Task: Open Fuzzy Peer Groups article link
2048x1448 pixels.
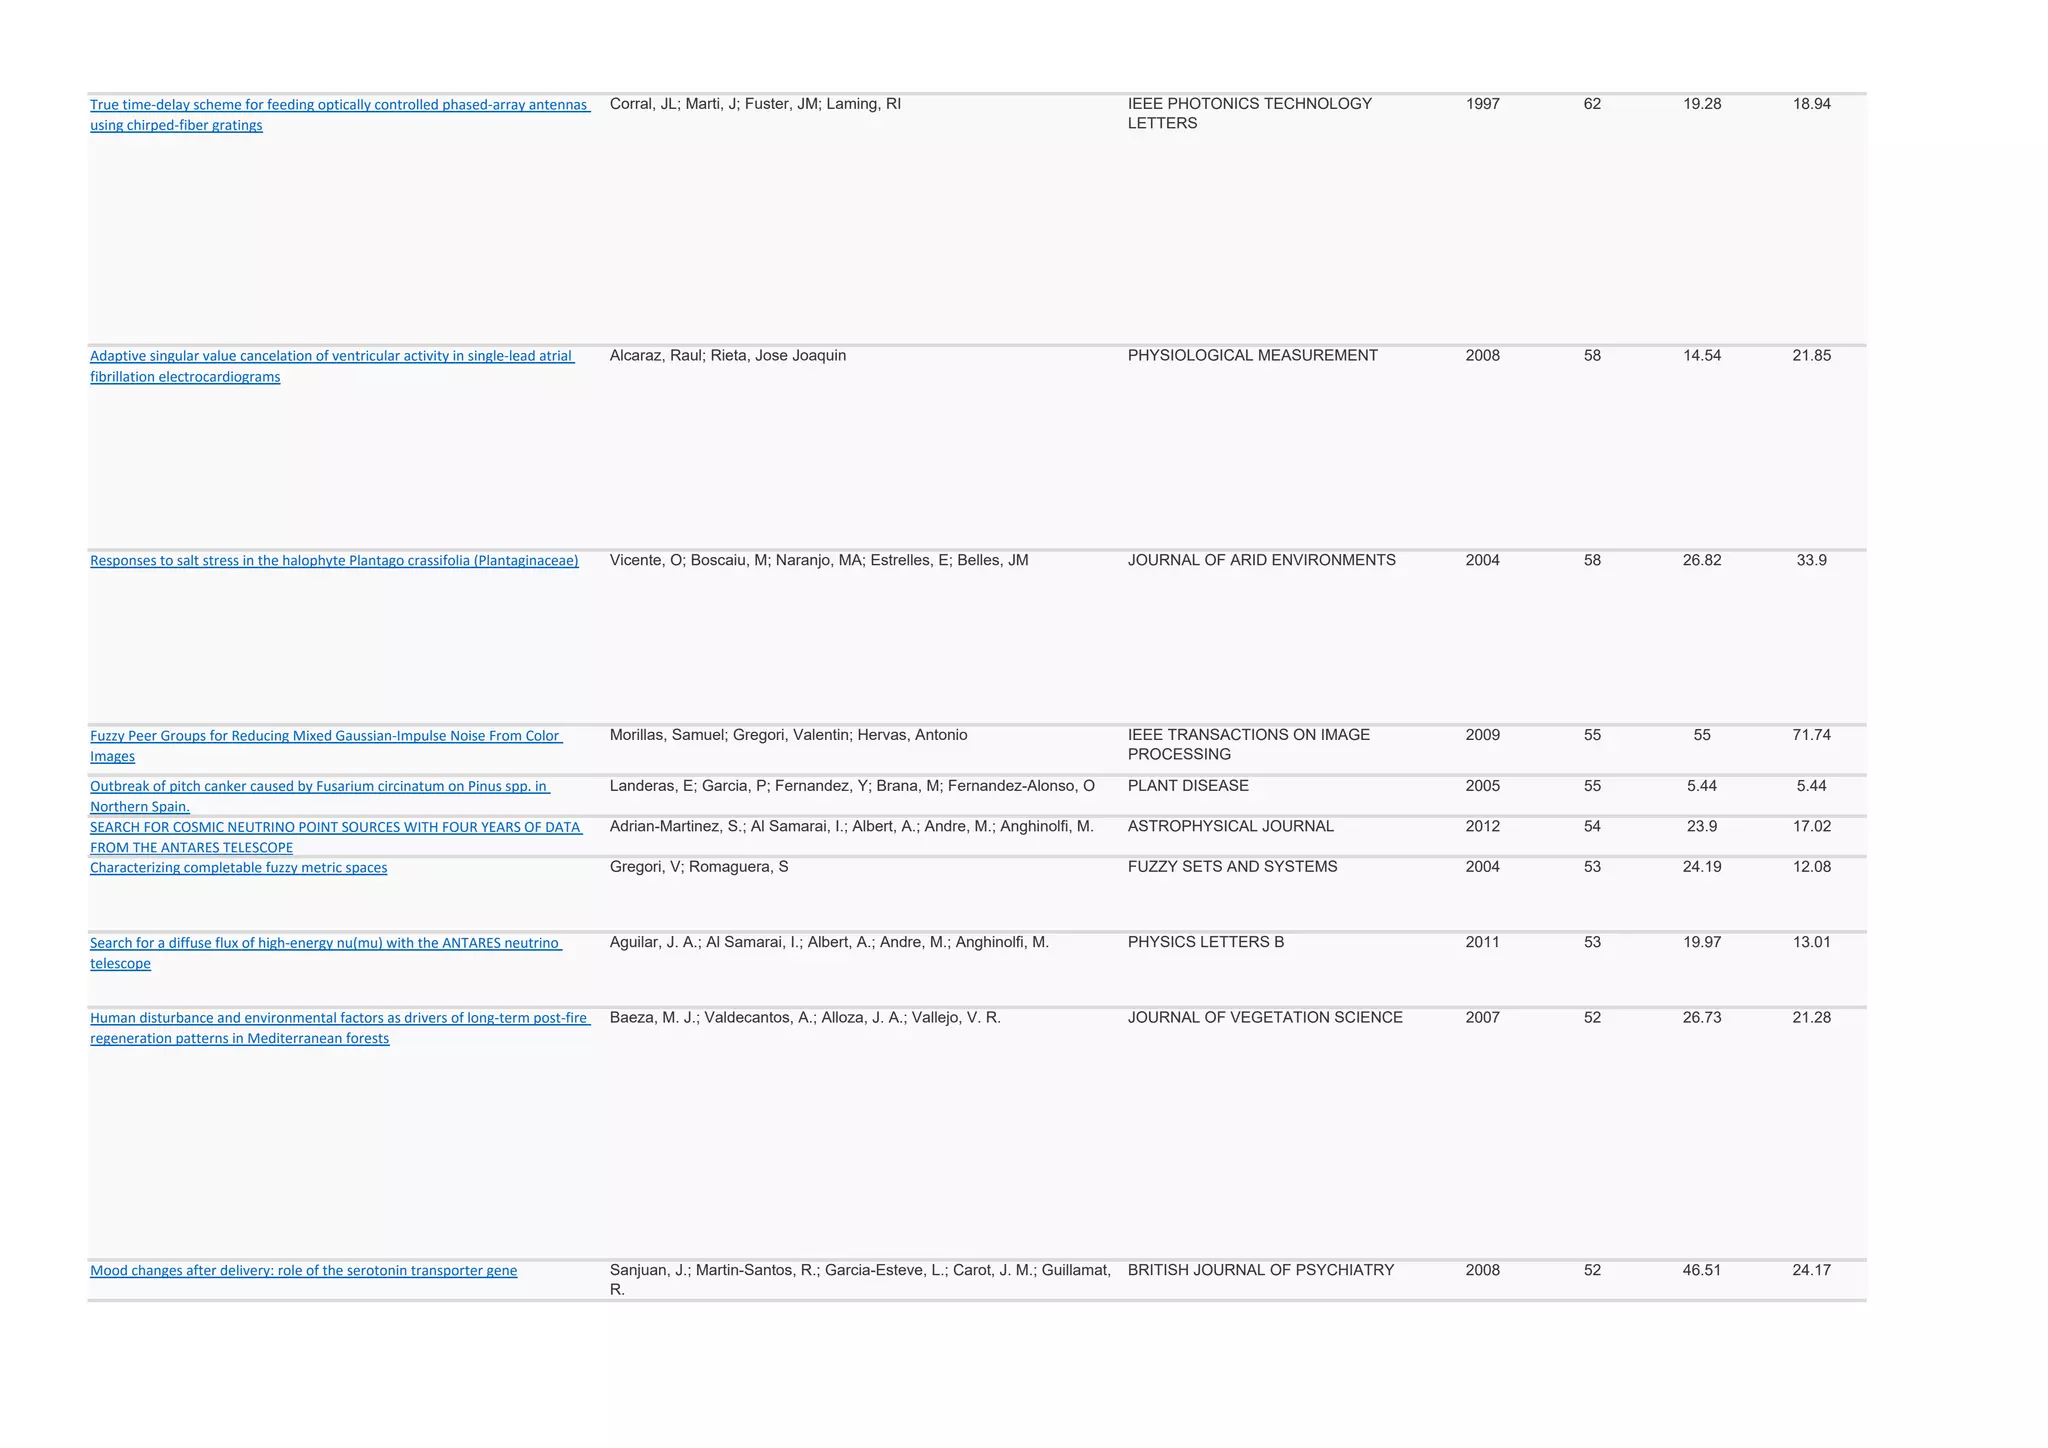Action: pyautogui.click(x=326, y=746)
